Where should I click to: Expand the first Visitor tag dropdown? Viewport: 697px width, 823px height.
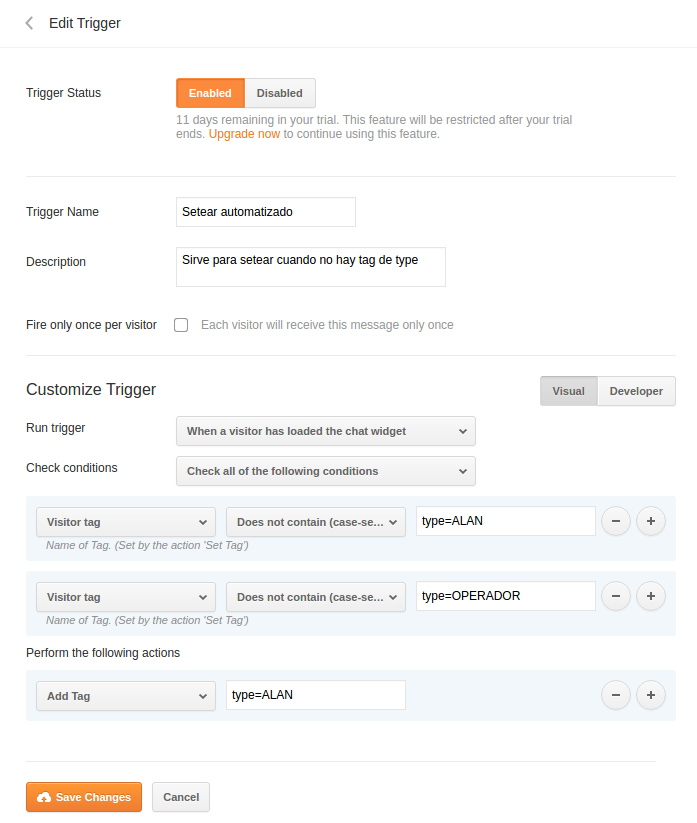pos(125,521)
